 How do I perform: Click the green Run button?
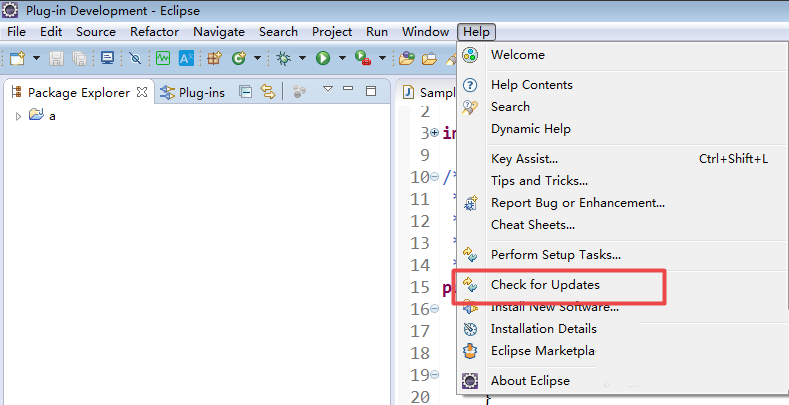pyautogui.click(x=323, y=58)
